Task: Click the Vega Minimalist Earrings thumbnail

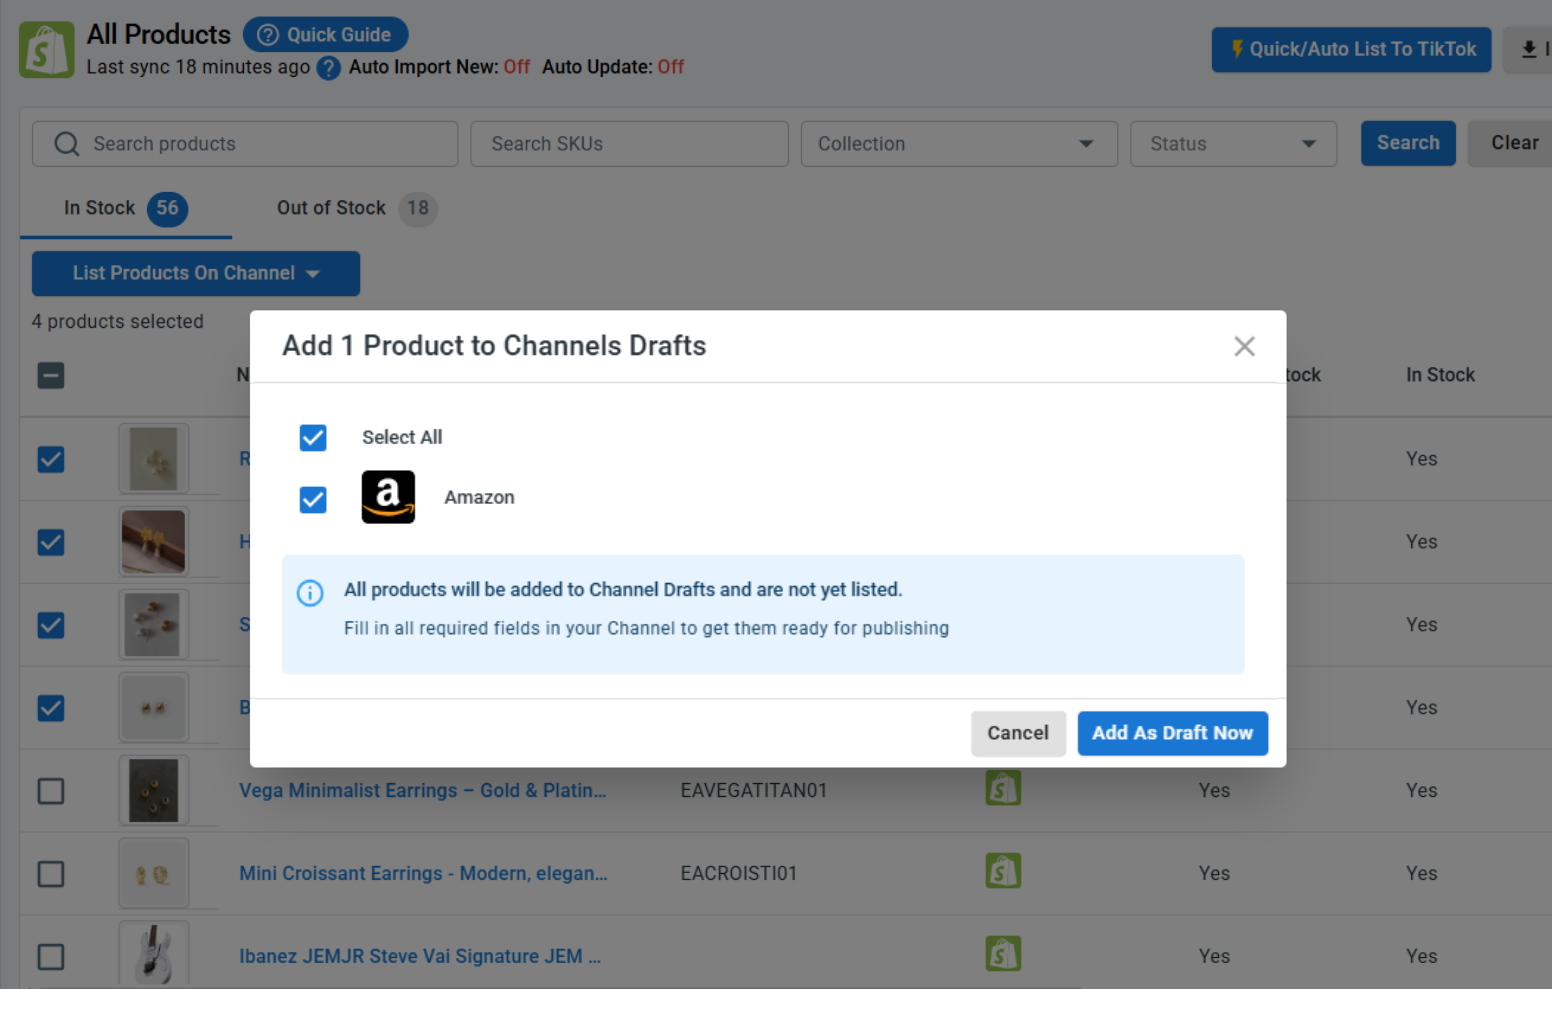Action: [154, 791]
